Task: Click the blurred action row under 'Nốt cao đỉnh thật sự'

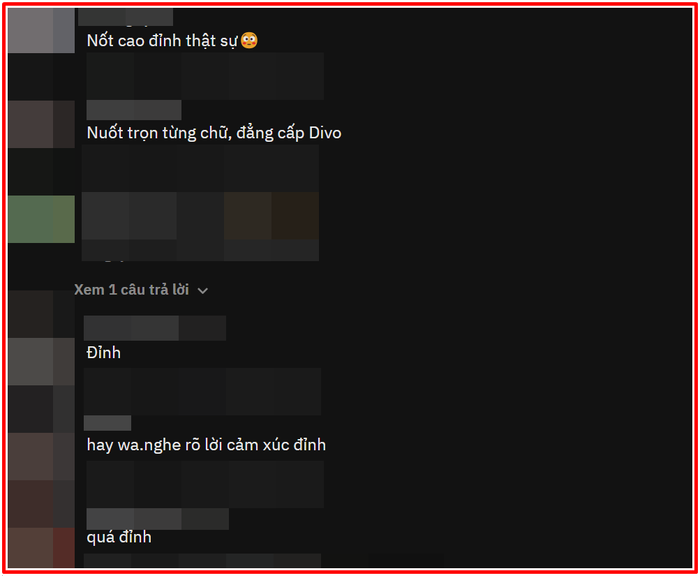Action: click(205, 76)
